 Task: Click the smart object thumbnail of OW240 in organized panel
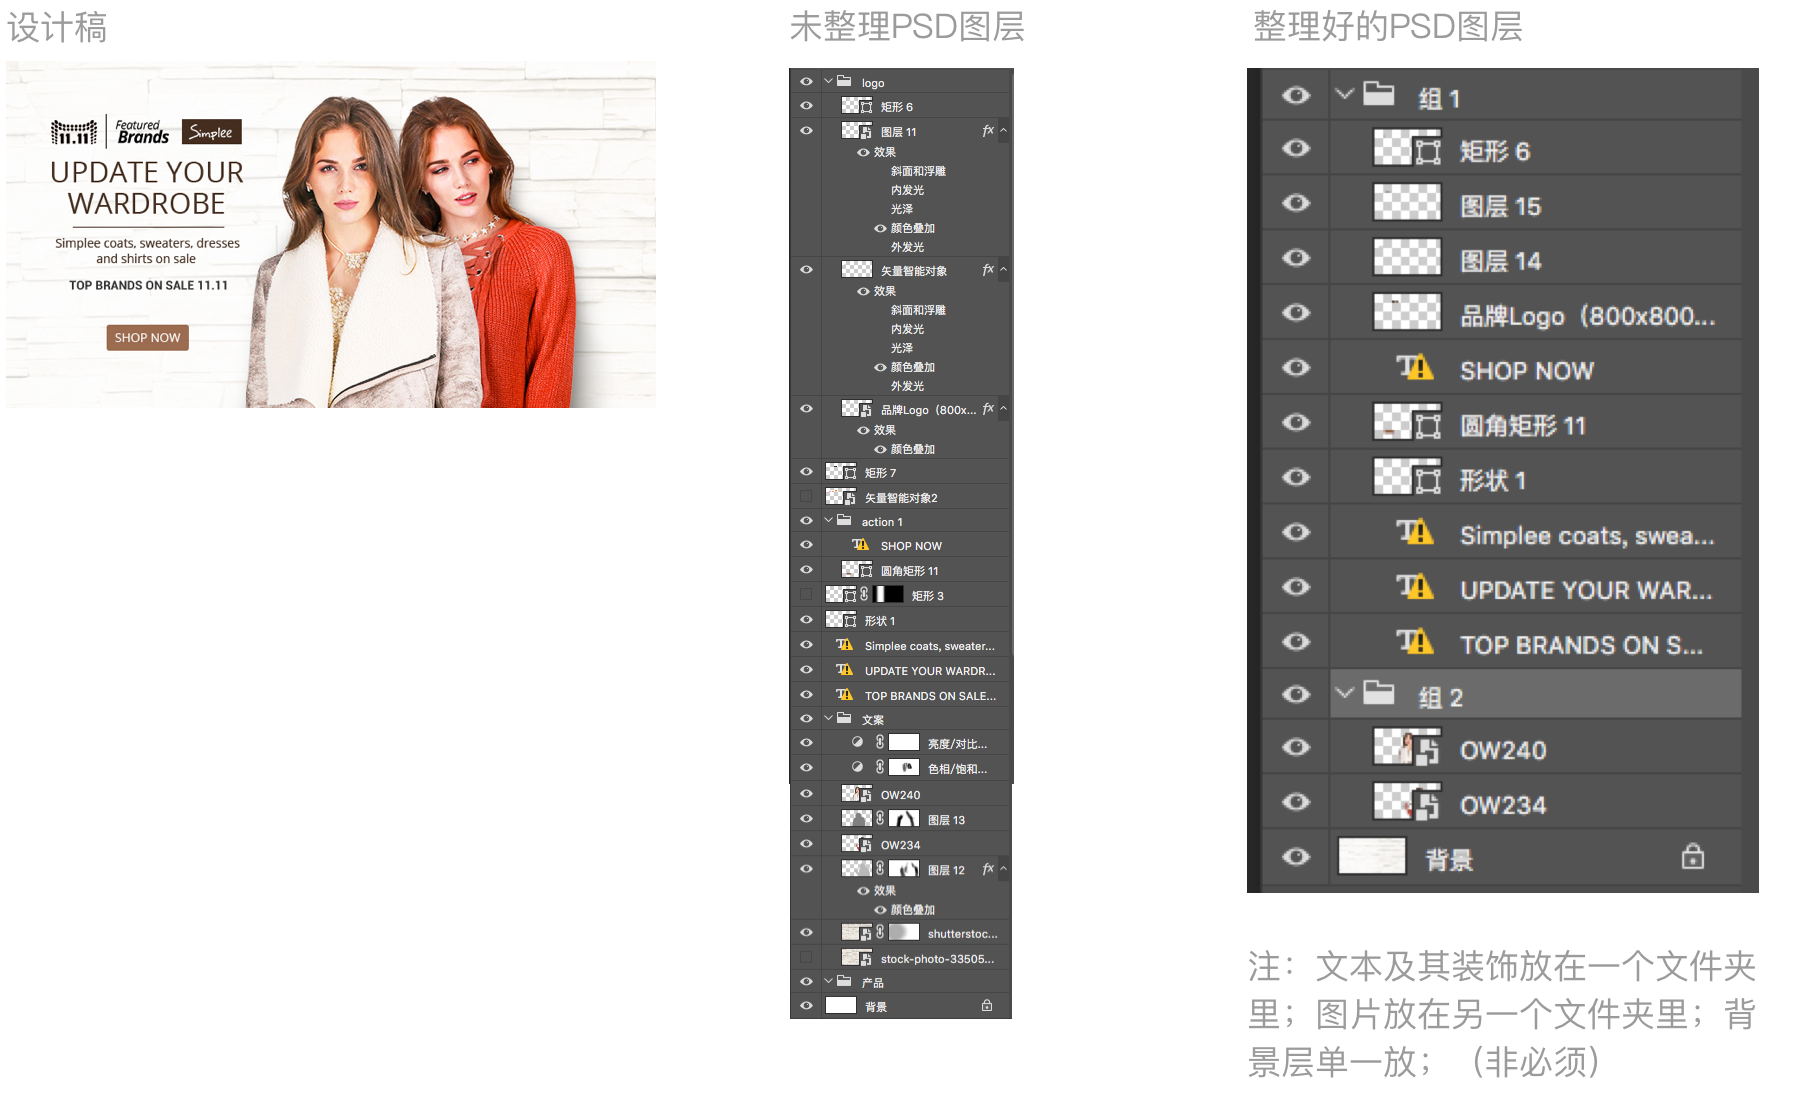[x=1407, y=747]
